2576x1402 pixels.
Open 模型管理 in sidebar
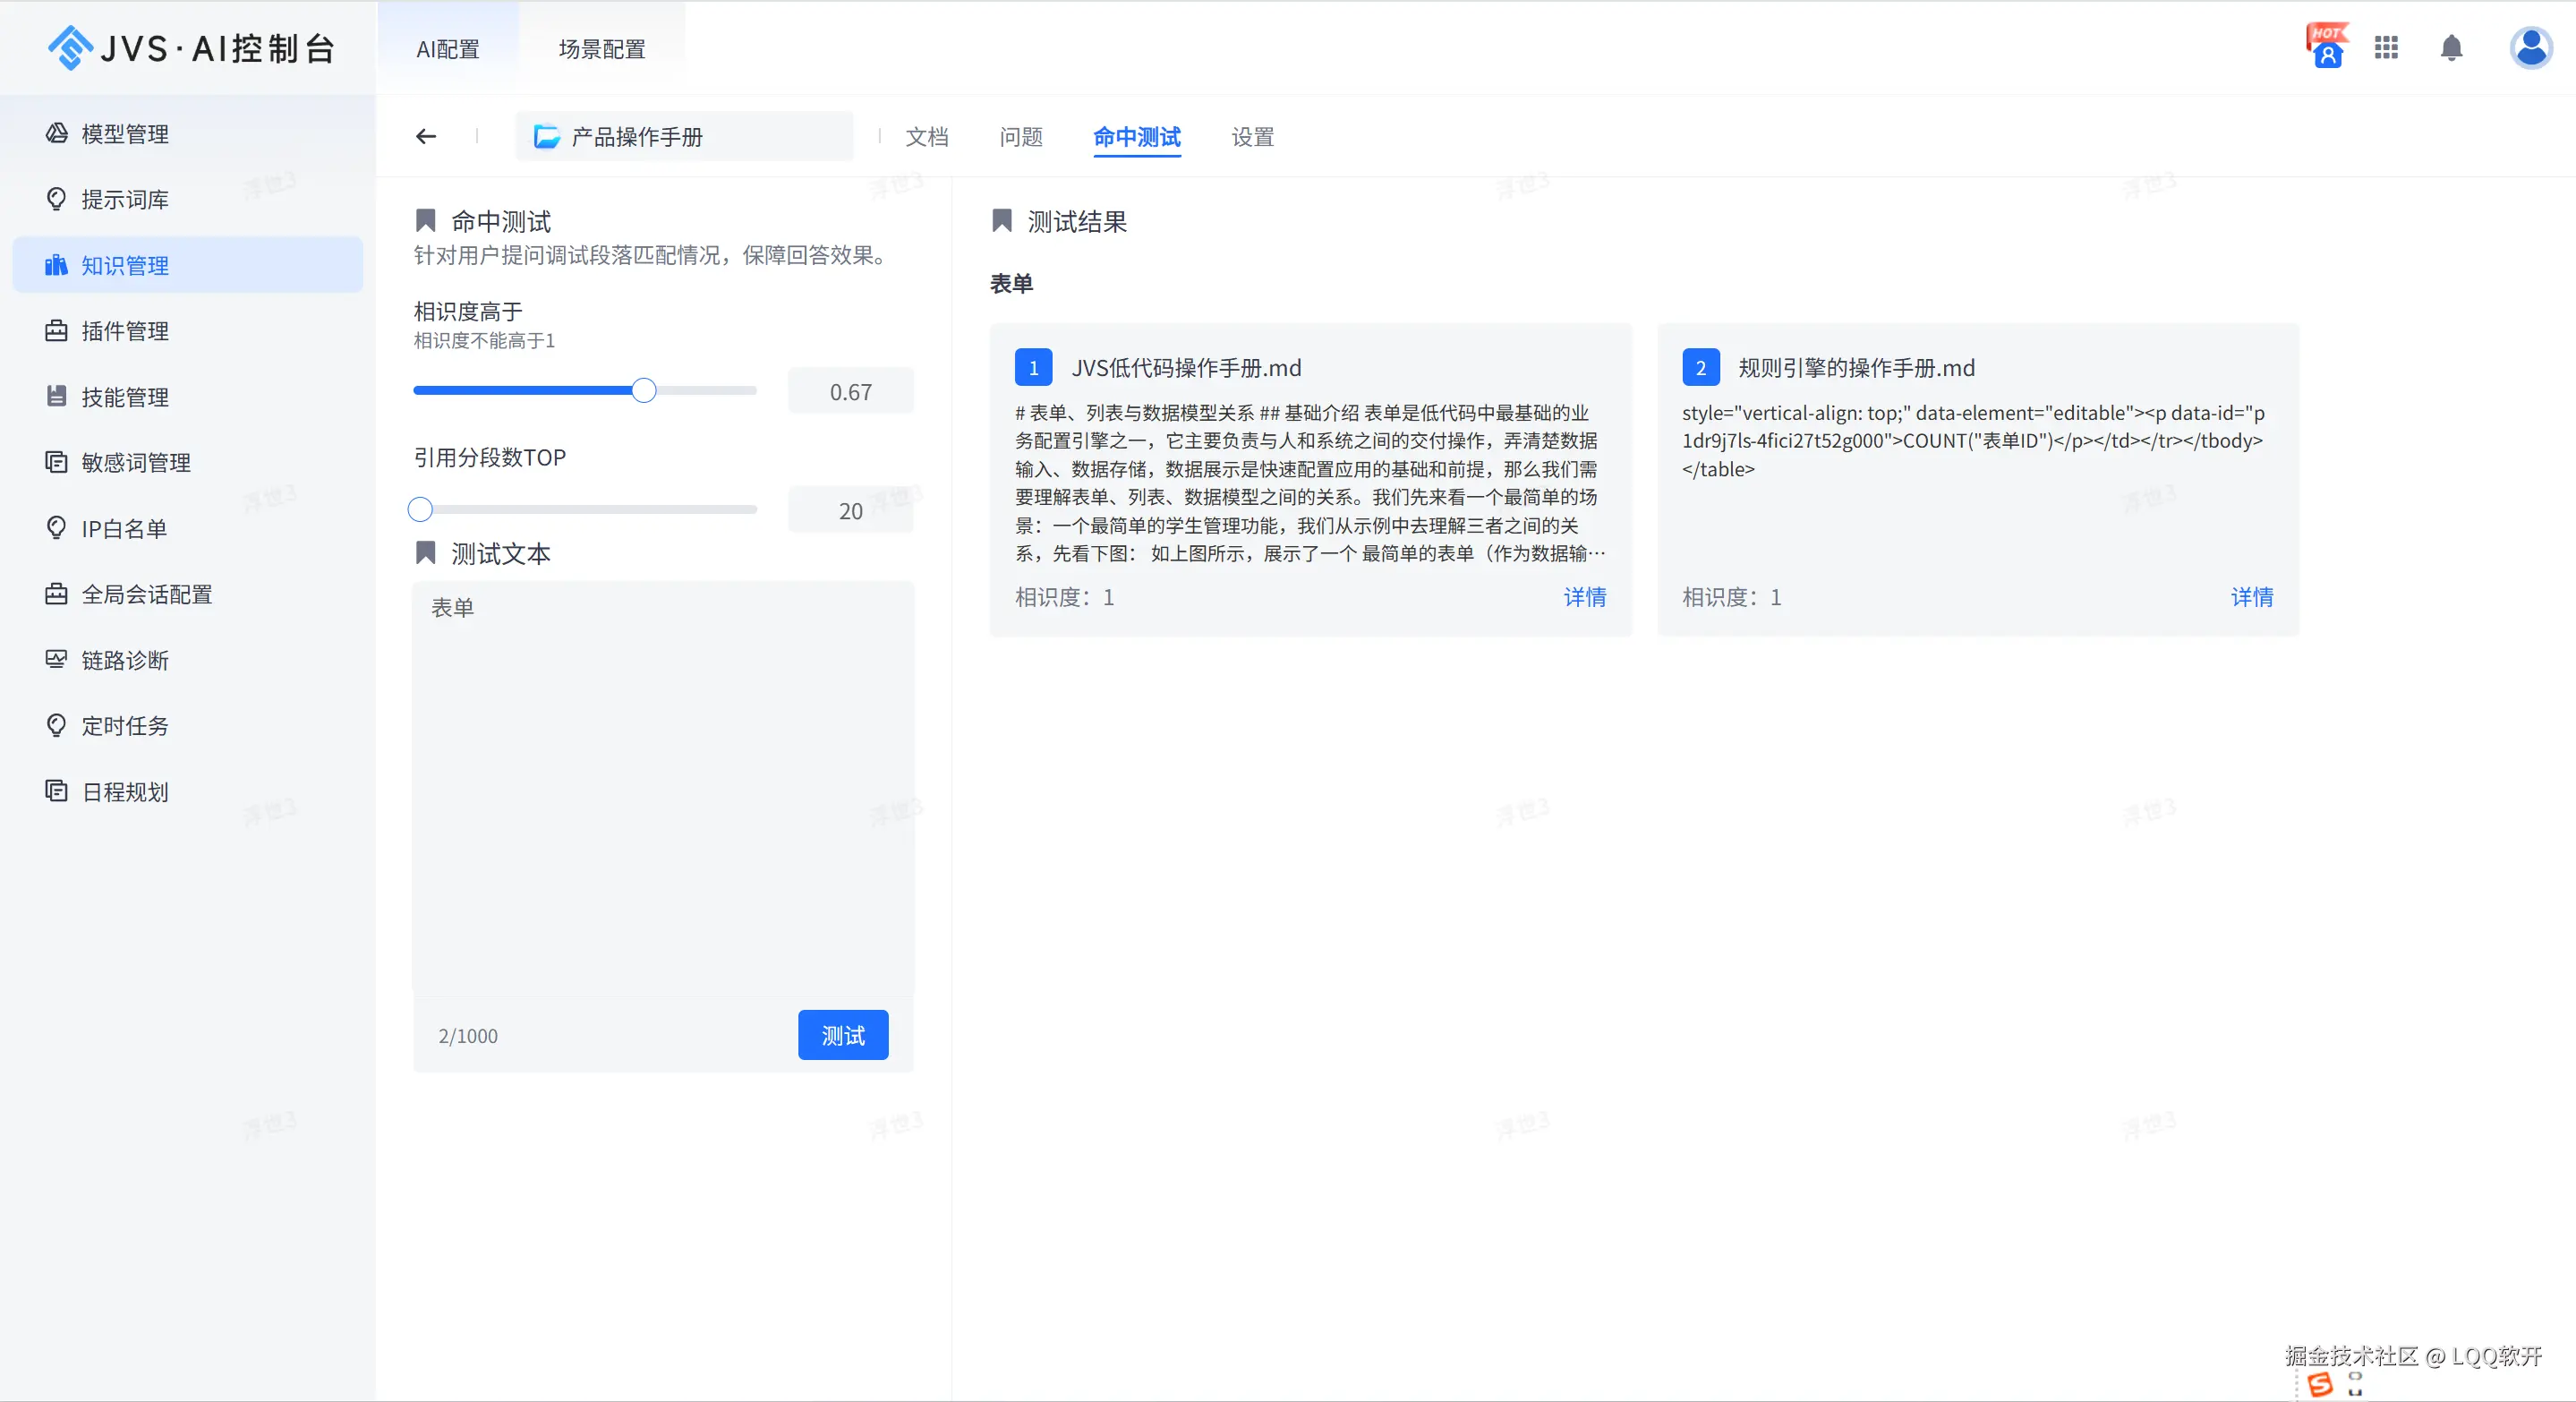[125, 134]
